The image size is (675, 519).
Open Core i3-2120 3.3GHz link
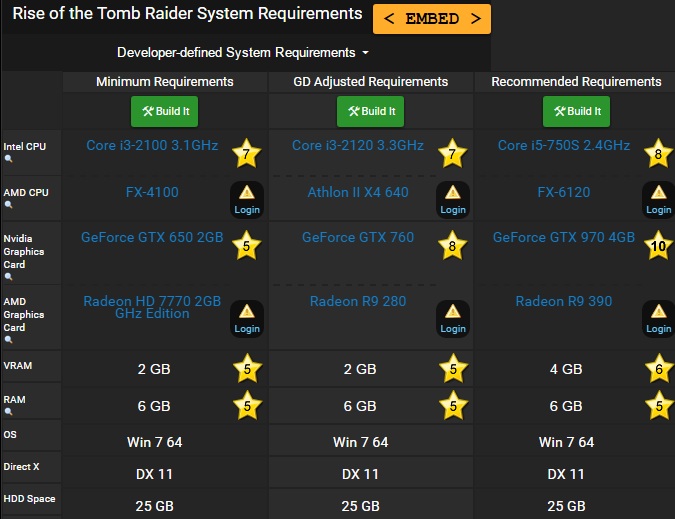(358, 145)
